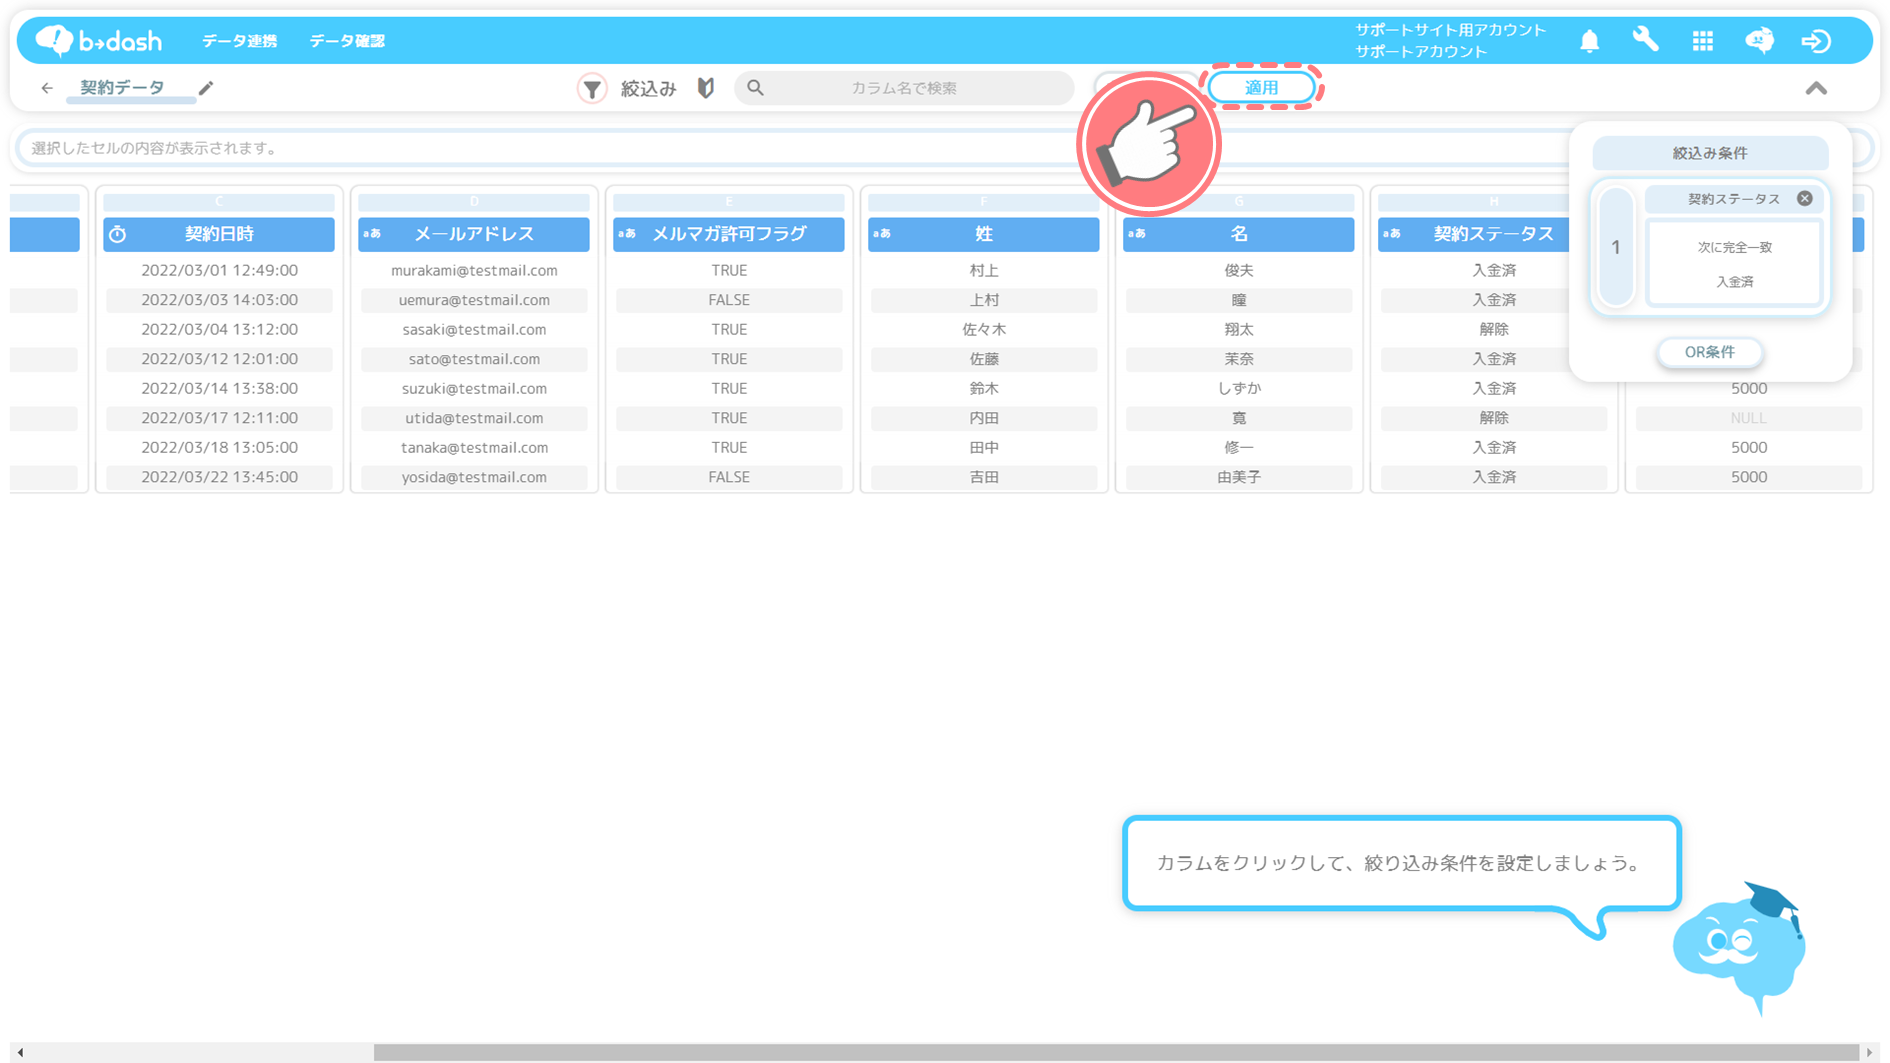Click the サポートアカウント account name
This screenshot has height=1063, width=1890.
pyautogui.click(x=1421, y=51)
